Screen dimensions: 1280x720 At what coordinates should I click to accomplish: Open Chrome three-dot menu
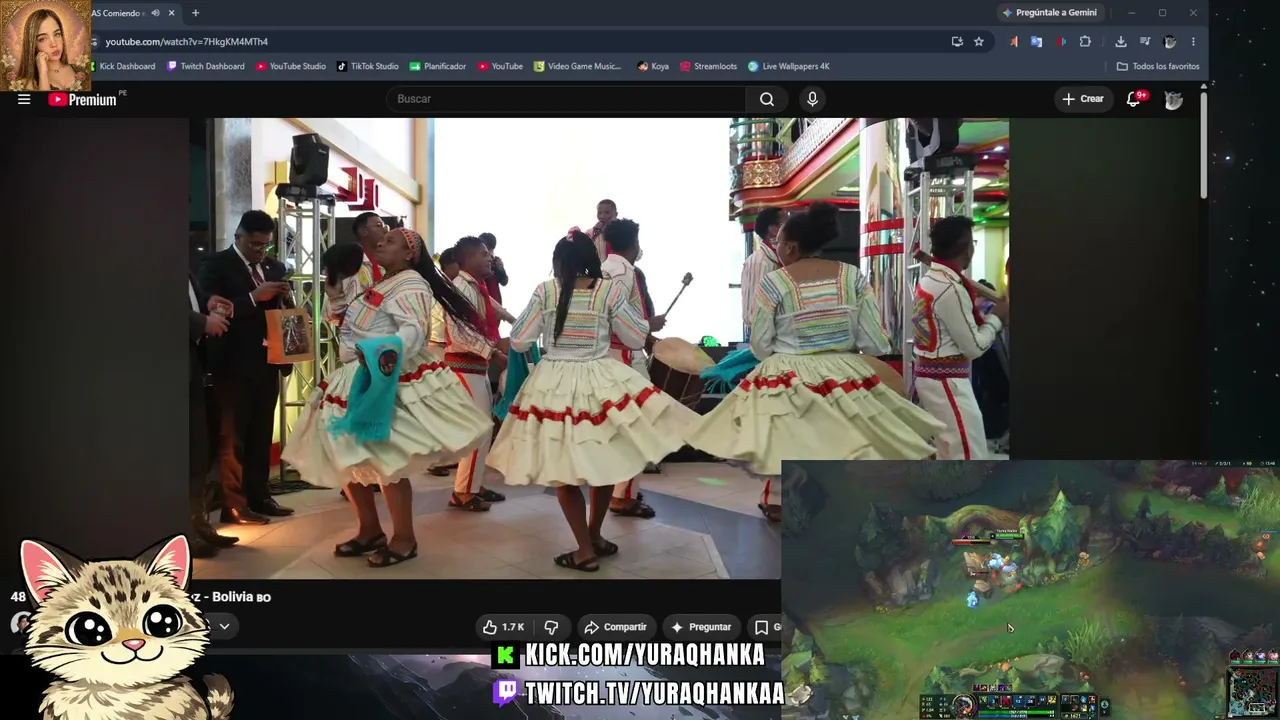point(1193,42)
